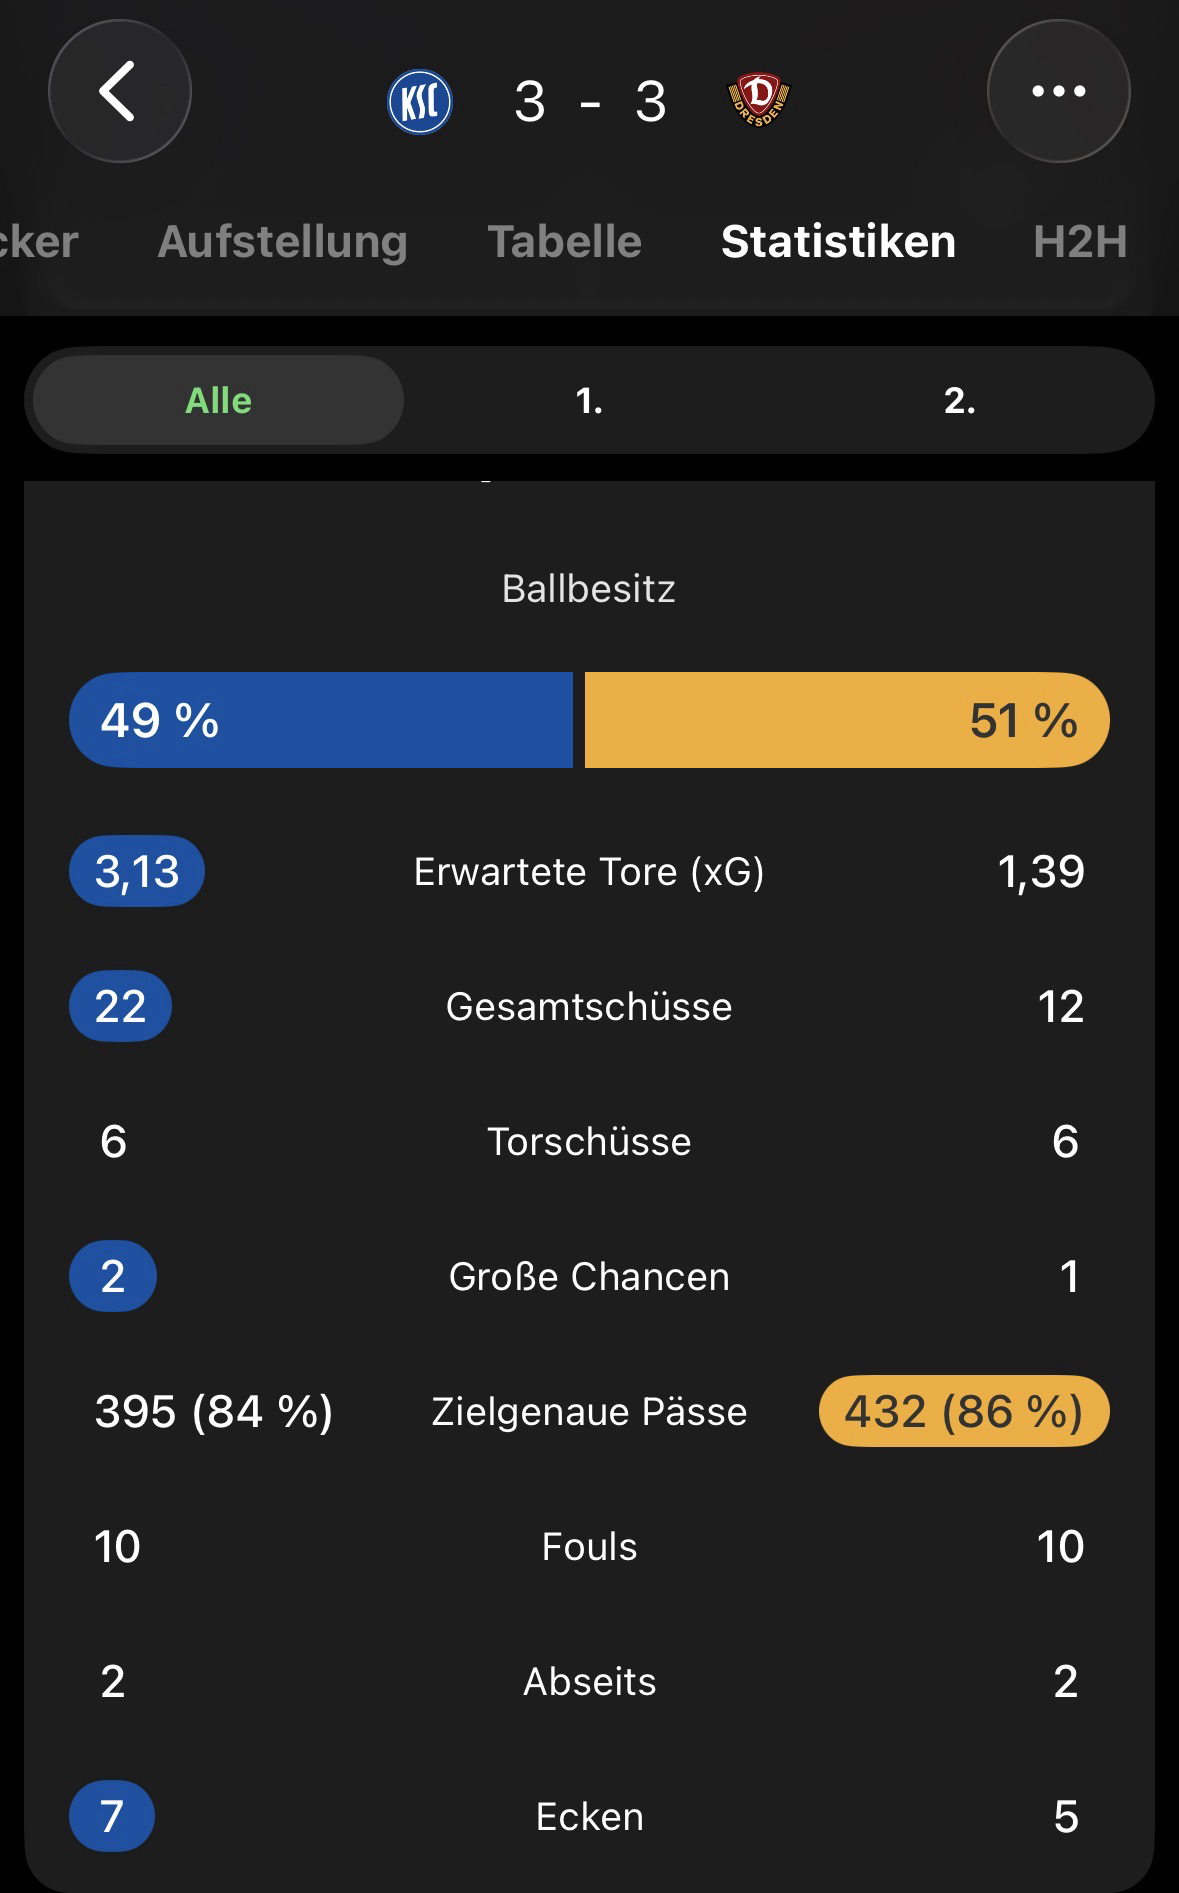
Task: Tap the KSC team crest
Action: [x=420, y=102]
